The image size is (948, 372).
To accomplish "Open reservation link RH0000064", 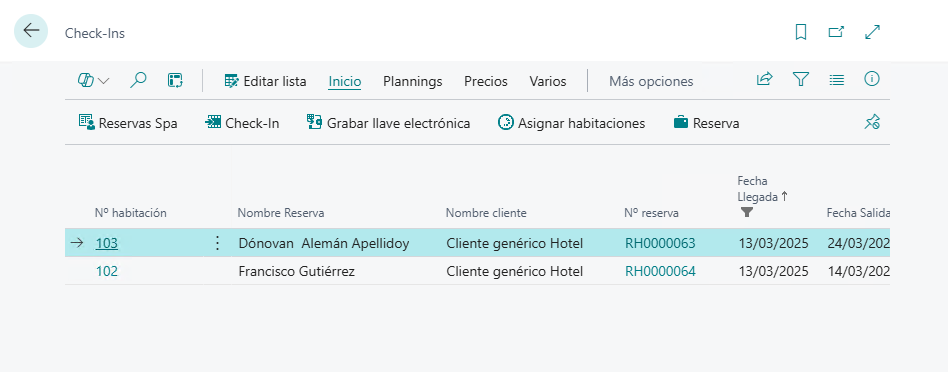I will 660,272.
